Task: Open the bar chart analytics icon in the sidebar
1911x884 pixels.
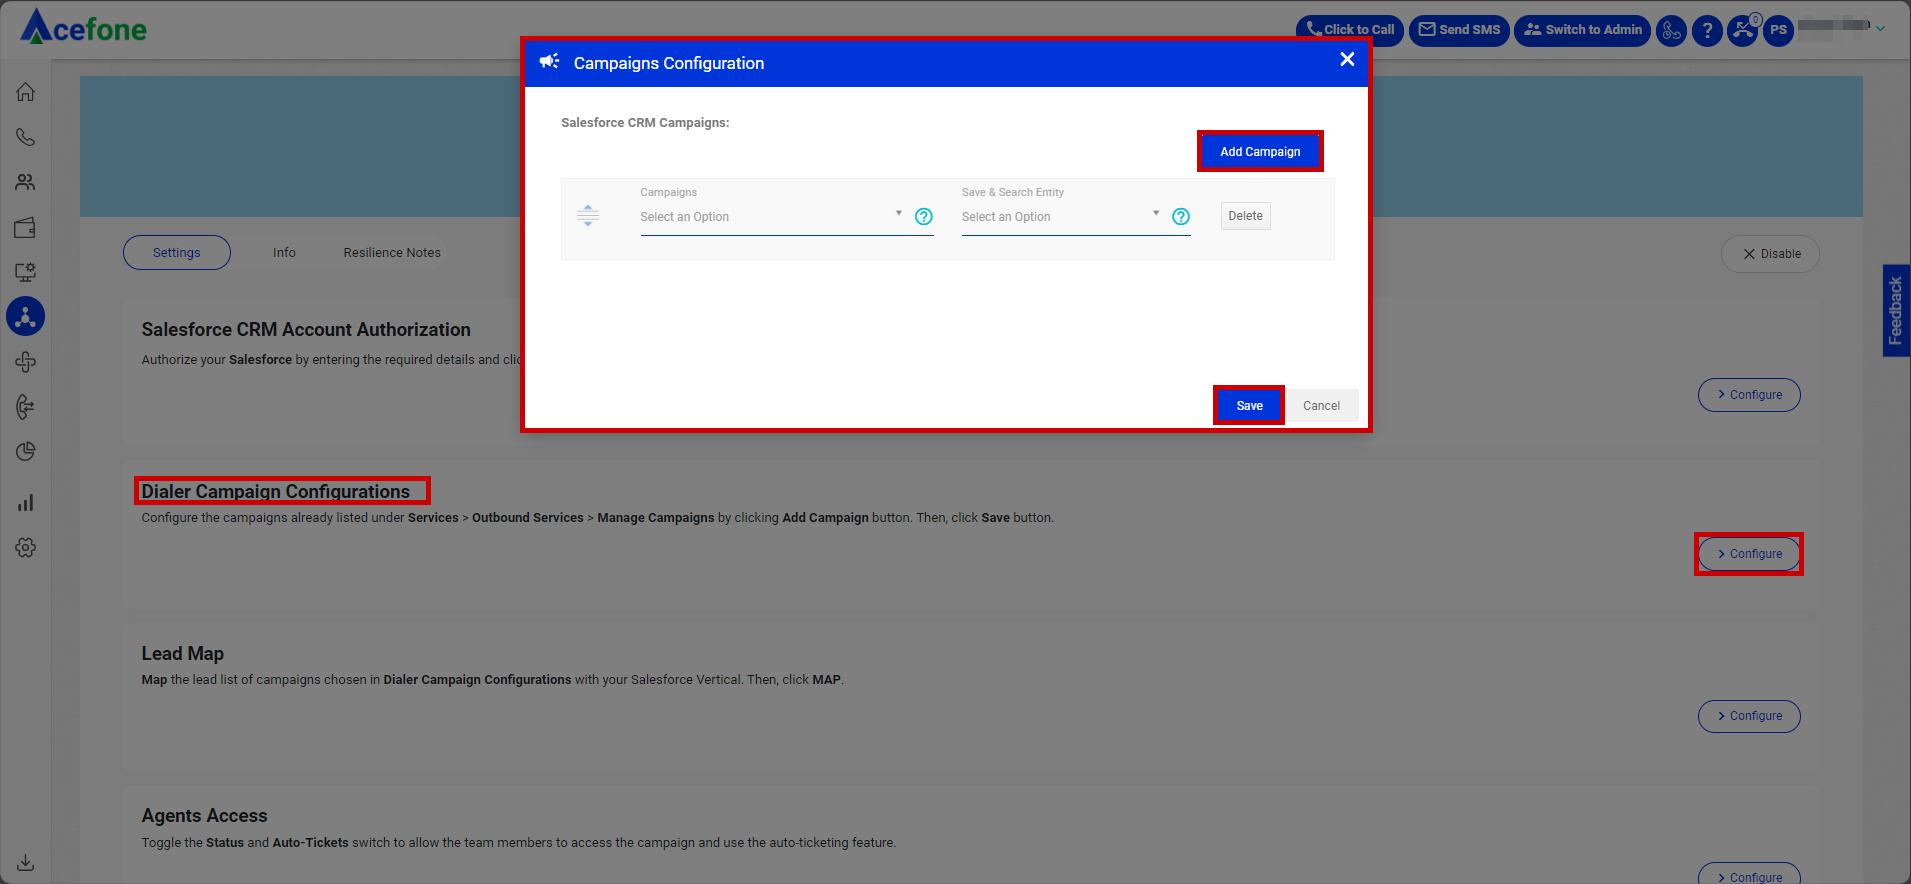Action: point(26,502)
